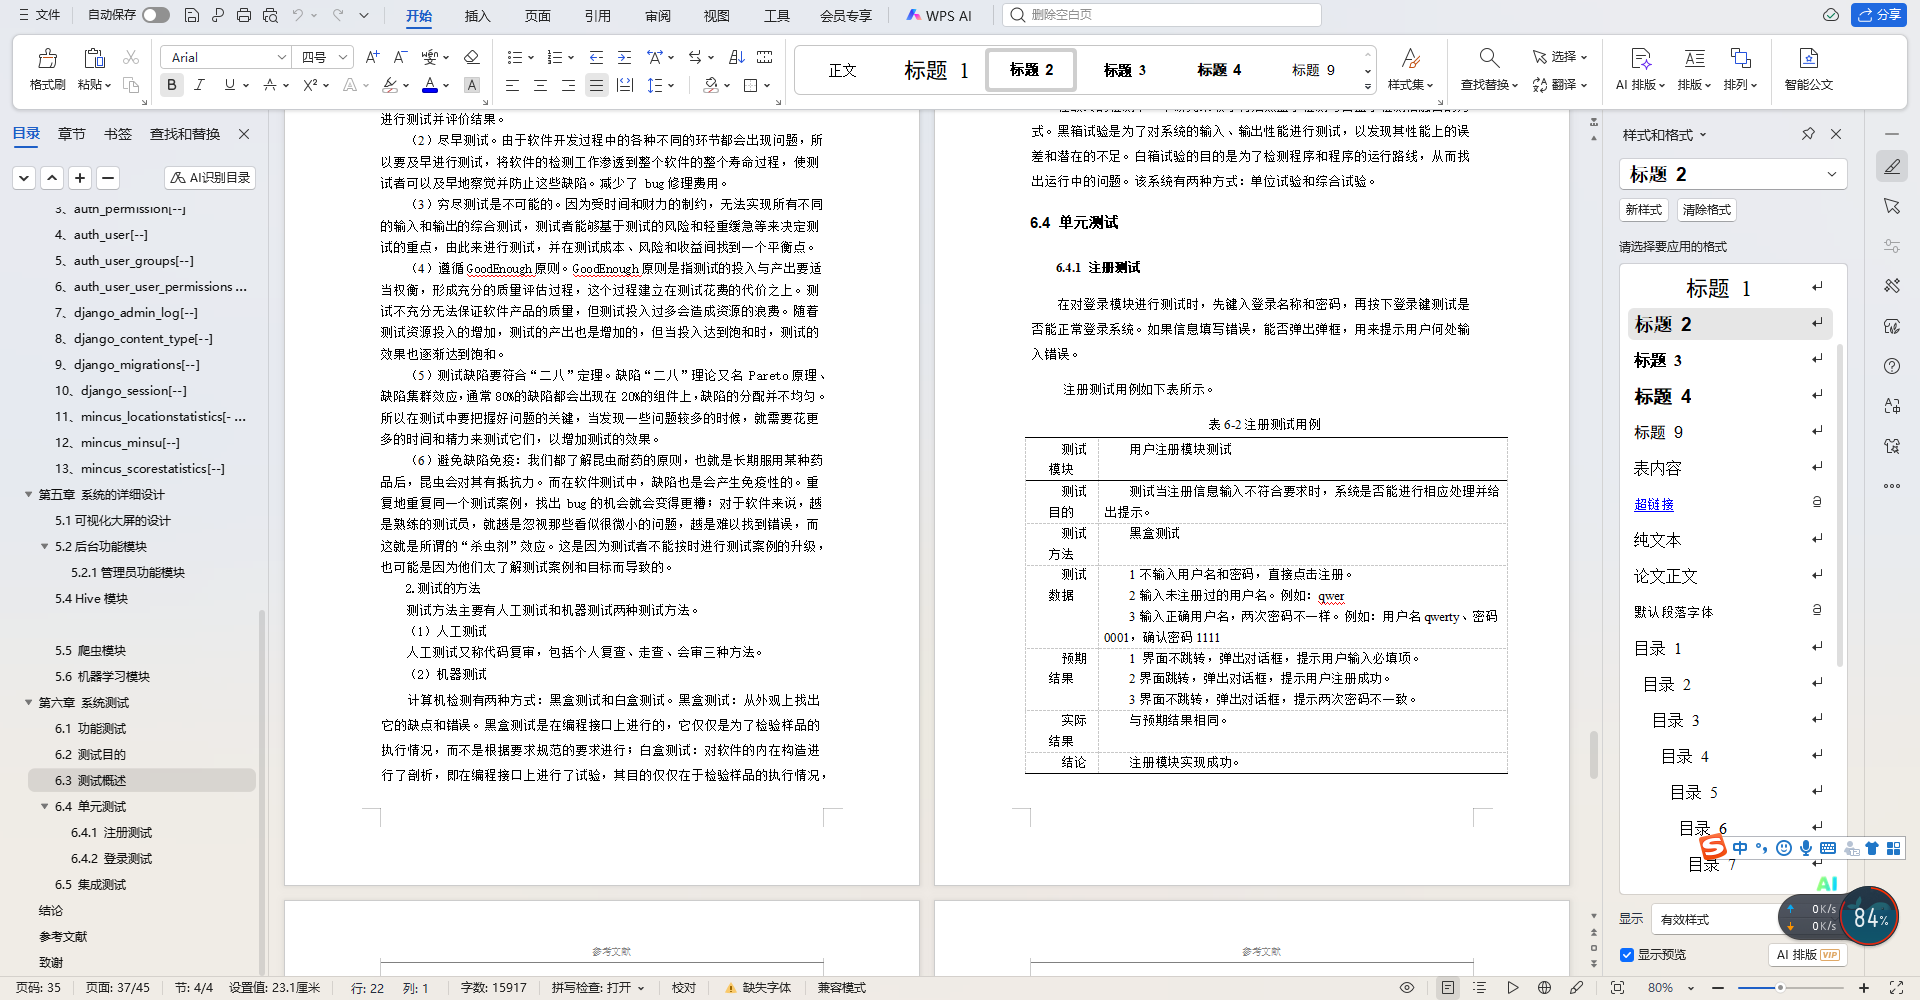1920x1000 pixels.
Task: Collapse the 5.2 后台功能模块 tree node
Action: 44,547
